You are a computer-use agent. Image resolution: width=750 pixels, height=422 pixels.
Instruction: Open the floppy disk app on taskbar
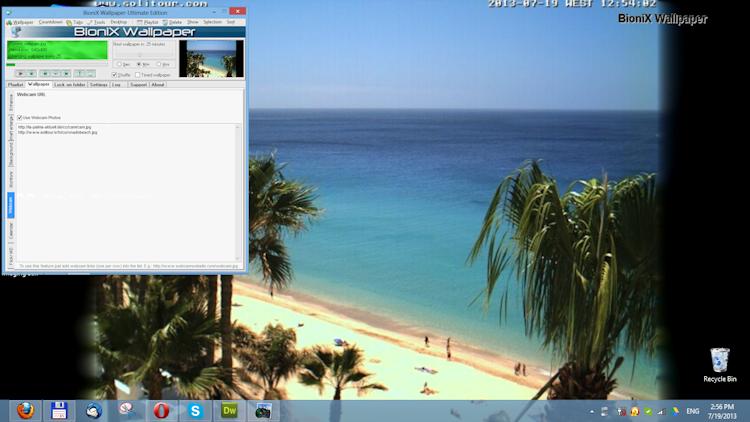point(59,411)
